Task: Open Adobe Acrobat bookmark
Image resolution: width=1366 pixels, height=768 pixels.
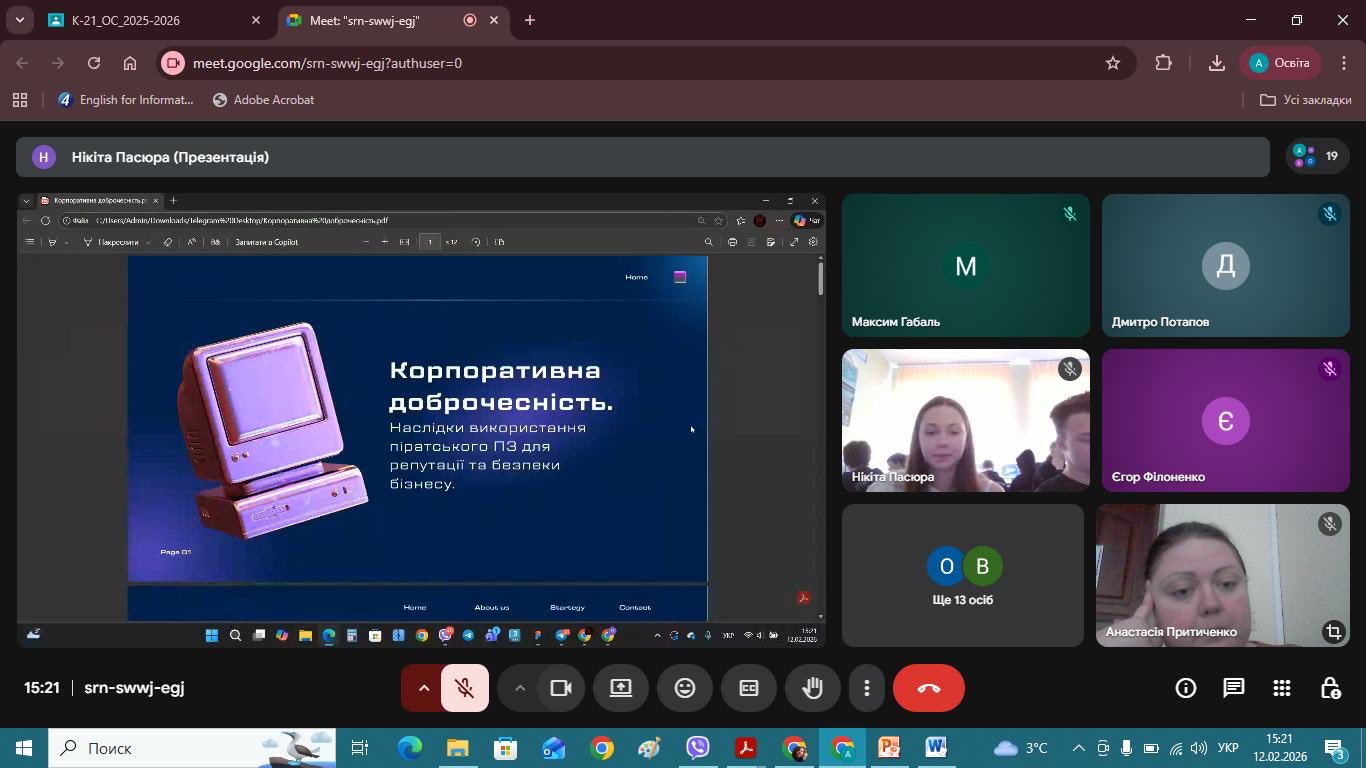Action: tap(263, 100)
